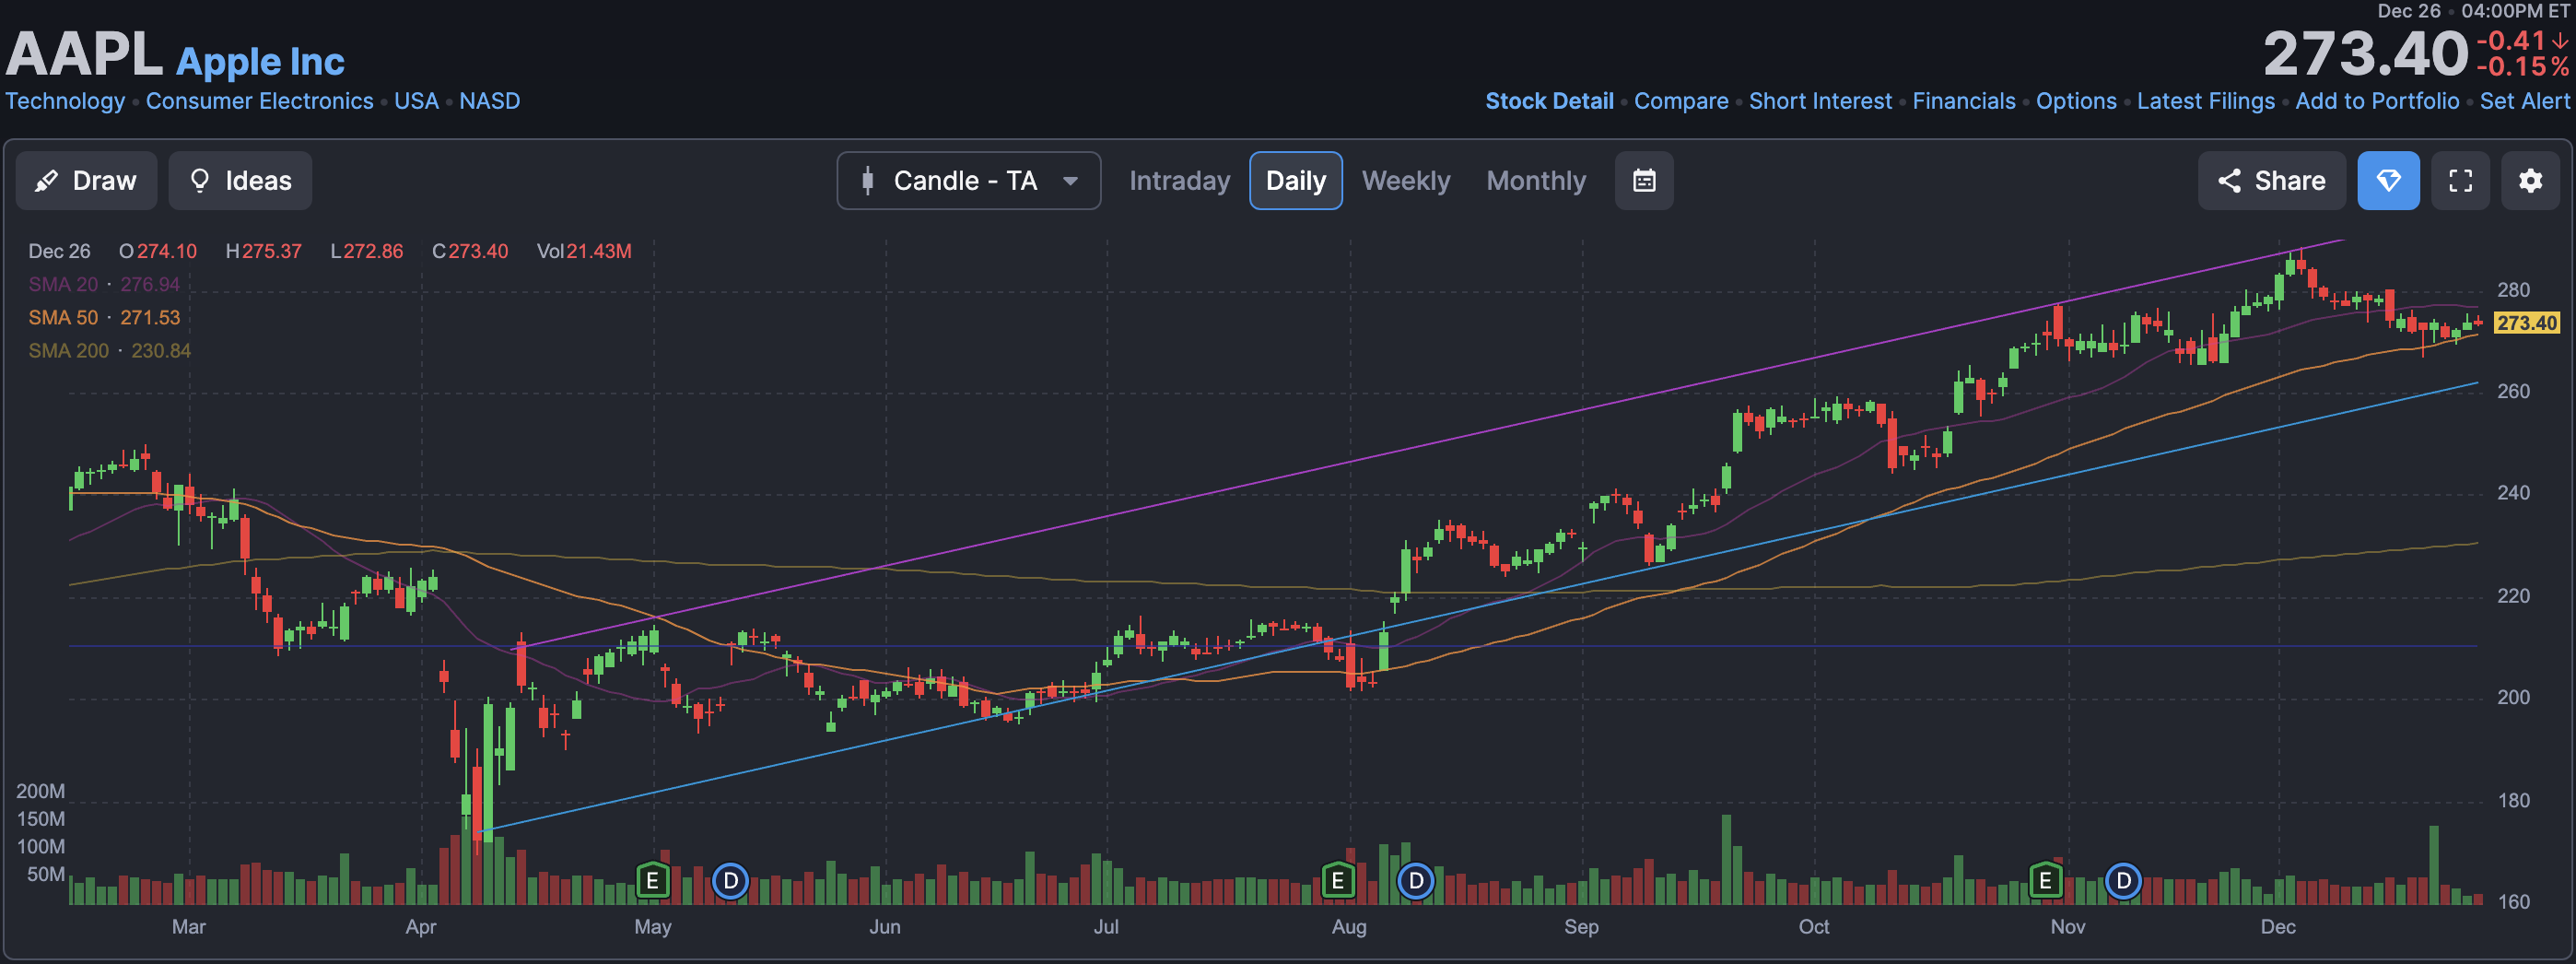Click the August dividend D marker
This screenshot has height=964, width=2576.
[1415, 881]
